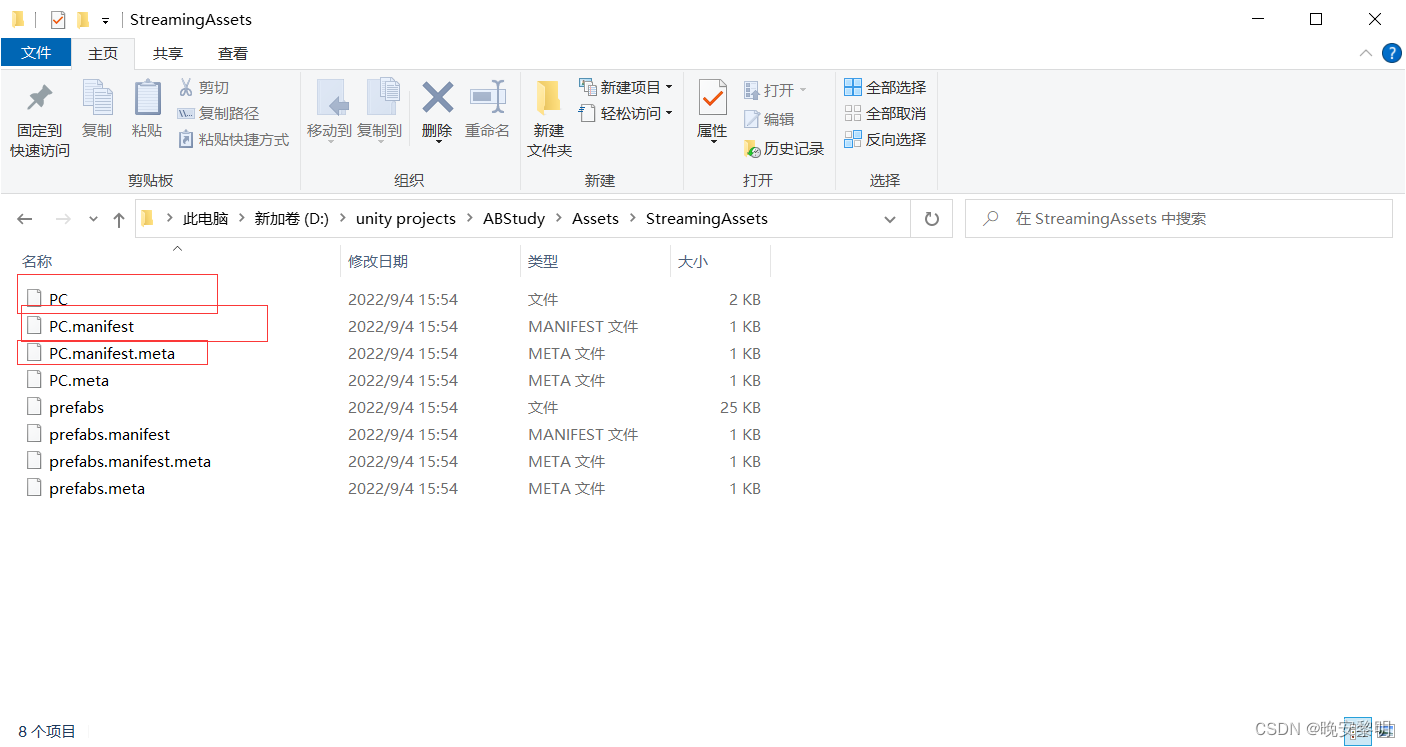This screenshot has height=747, width=1406.
Task: Click size cell 25 KB
Action: click(x=740, y=408)
